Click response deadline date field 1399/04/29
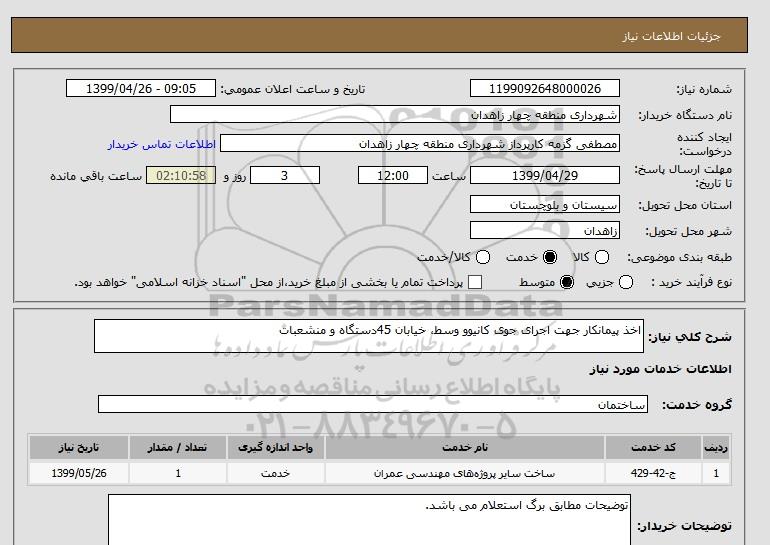 pos(545,175)
